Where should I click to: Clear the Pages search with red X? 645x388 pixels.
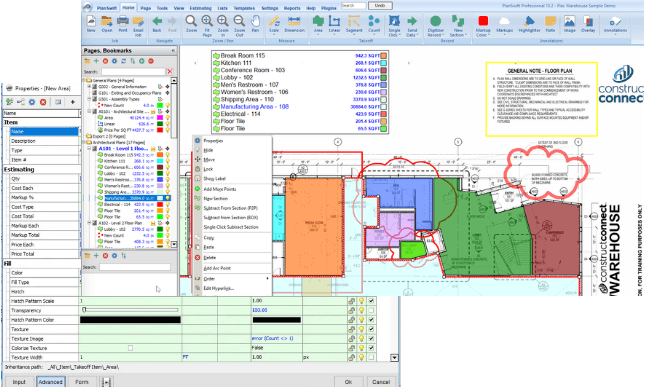pyautogui.click(x=169, y=71)
